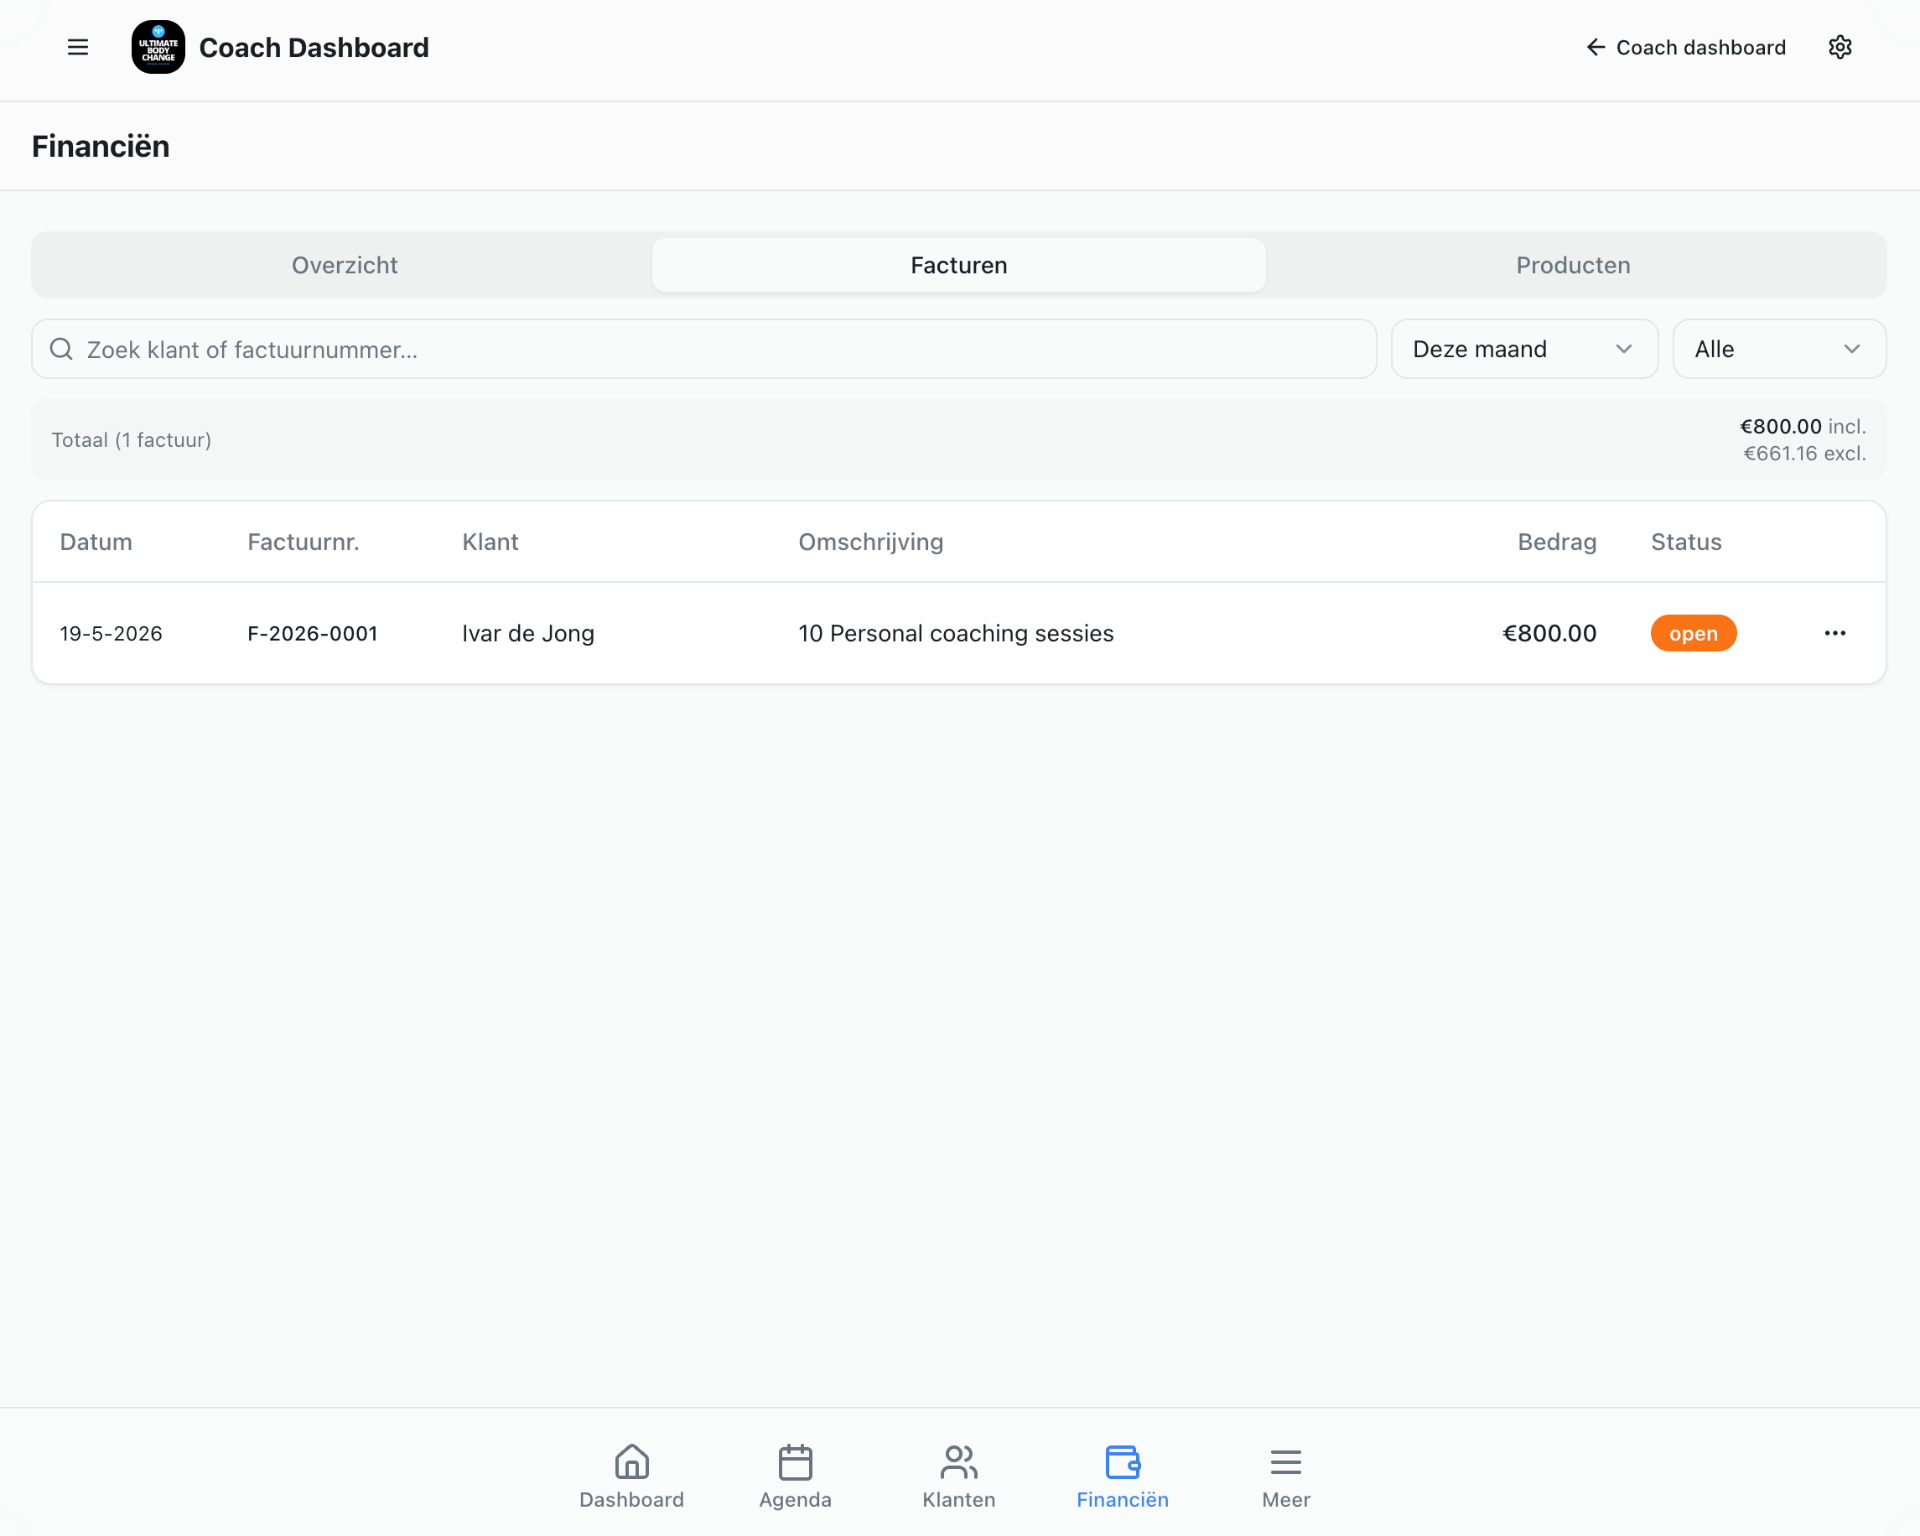Image resolution: width=1920 pixels, height=1536 pixels.
Task: Open the hamburger menu in the header
Action: point(78,47)
